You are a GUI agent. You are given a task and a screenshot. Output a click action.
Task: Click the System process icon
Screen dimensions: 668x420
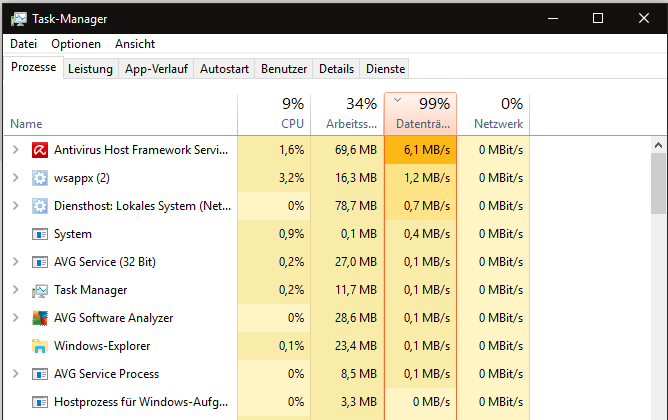click(x=40, y=234)
